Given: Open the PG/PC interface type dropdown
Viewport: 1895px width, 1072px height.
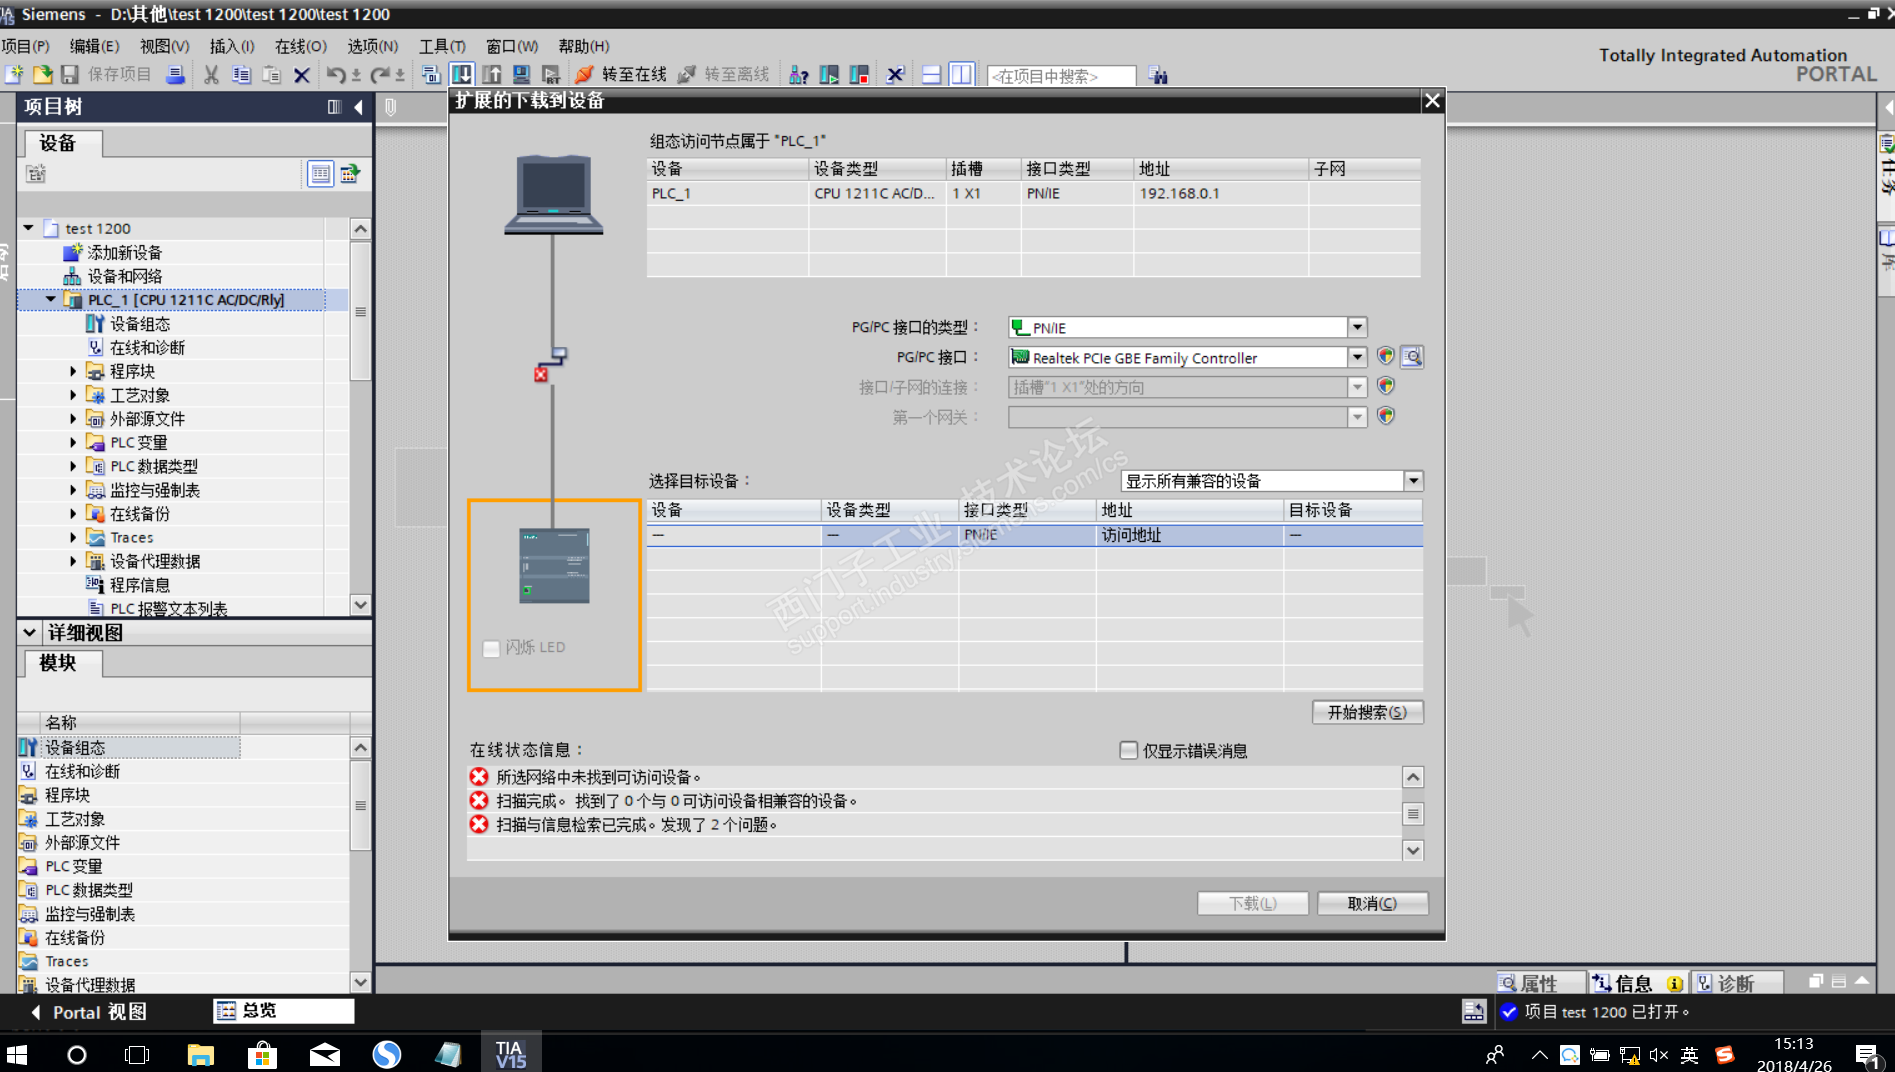Looking at the screenshot, I should (x=1357, y=327).
